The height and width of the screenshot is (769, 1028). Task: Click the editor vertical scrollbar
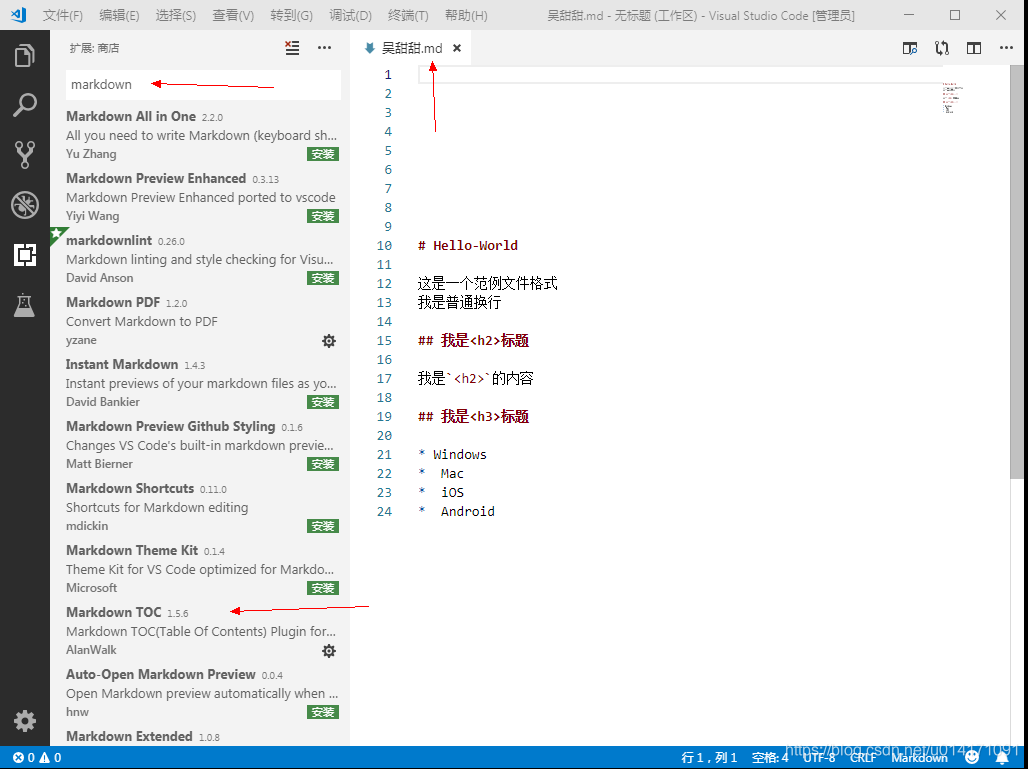1017,271
